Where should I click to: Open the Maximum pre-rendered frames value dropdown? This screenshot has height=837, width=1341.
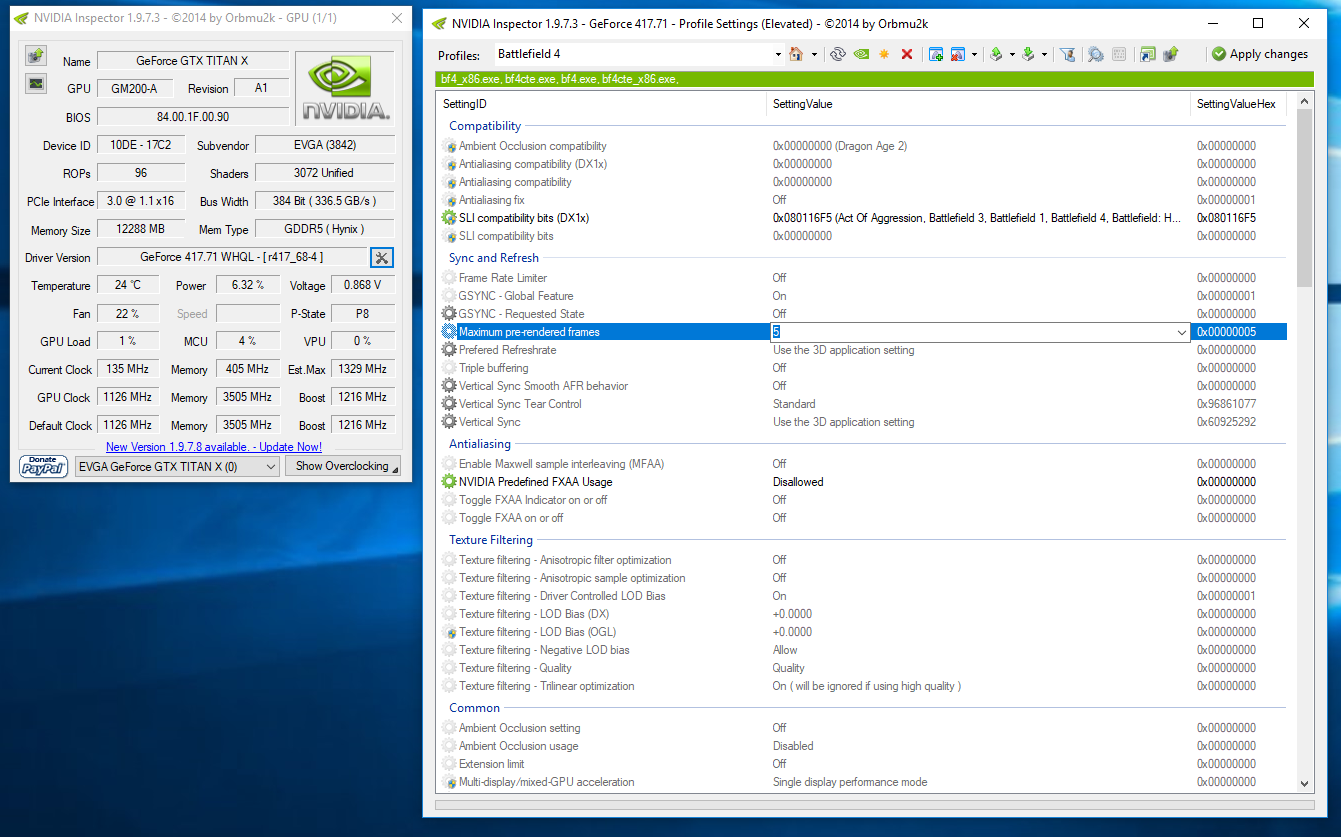(x=1182, y=332)
